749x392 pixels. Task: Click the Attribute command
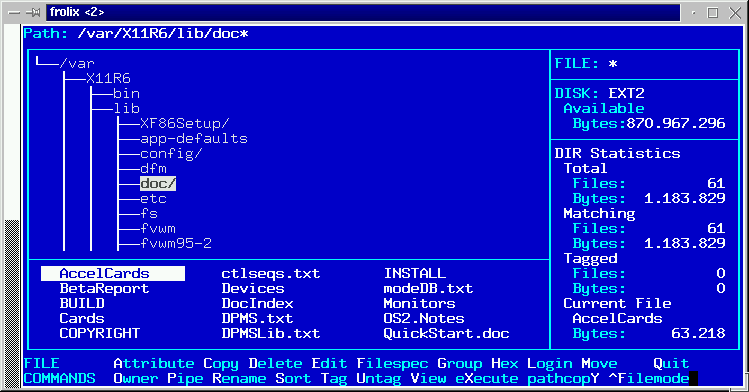click(x=153, y=364)
